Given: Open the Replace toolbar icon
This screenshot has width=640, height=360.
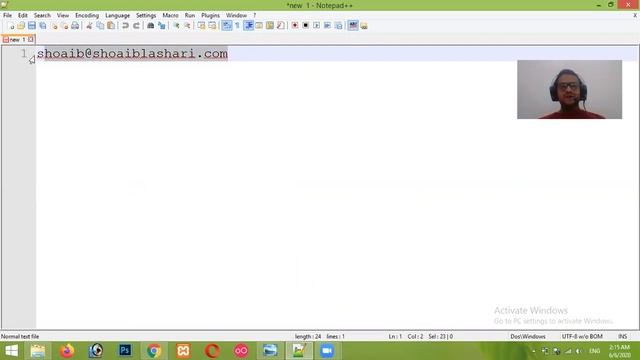Looking at the screenshot, I should click(162, 26).
